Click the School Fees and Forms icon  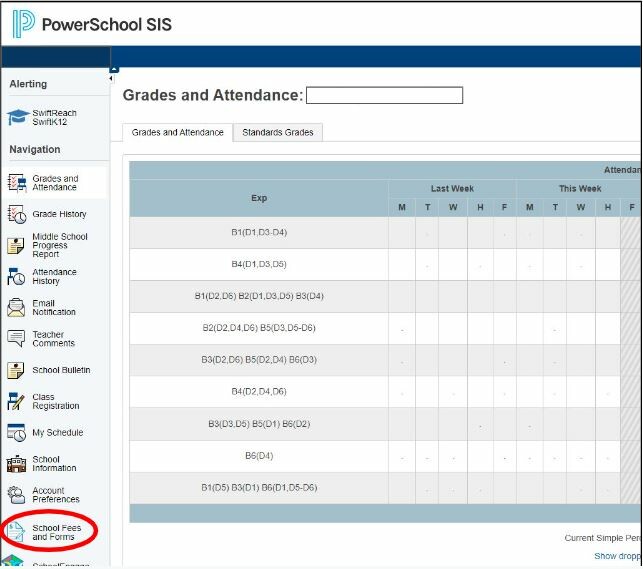[x=16, y=532]
